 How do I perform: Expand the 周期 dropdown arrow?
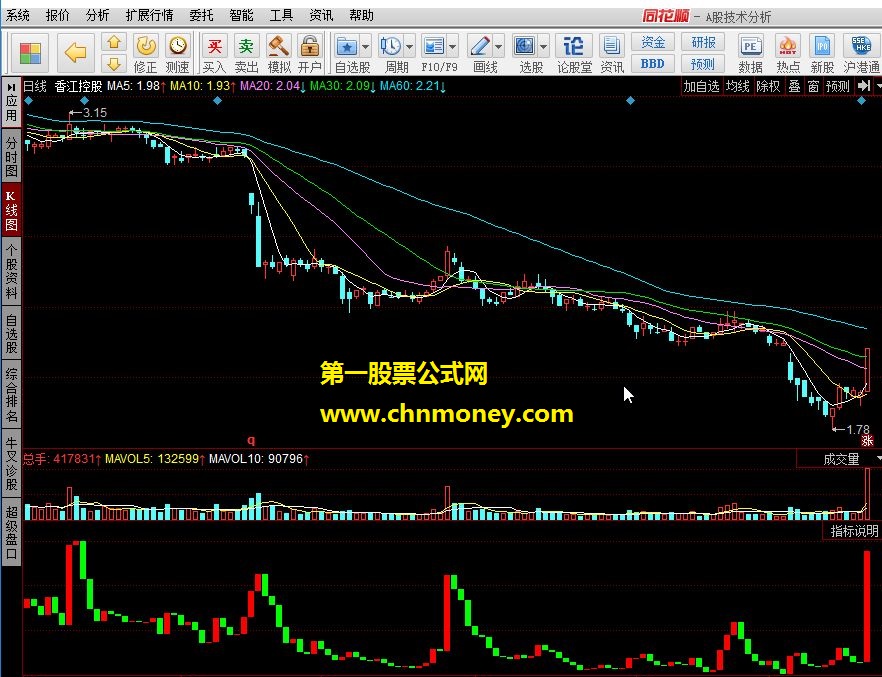point(410,46)
